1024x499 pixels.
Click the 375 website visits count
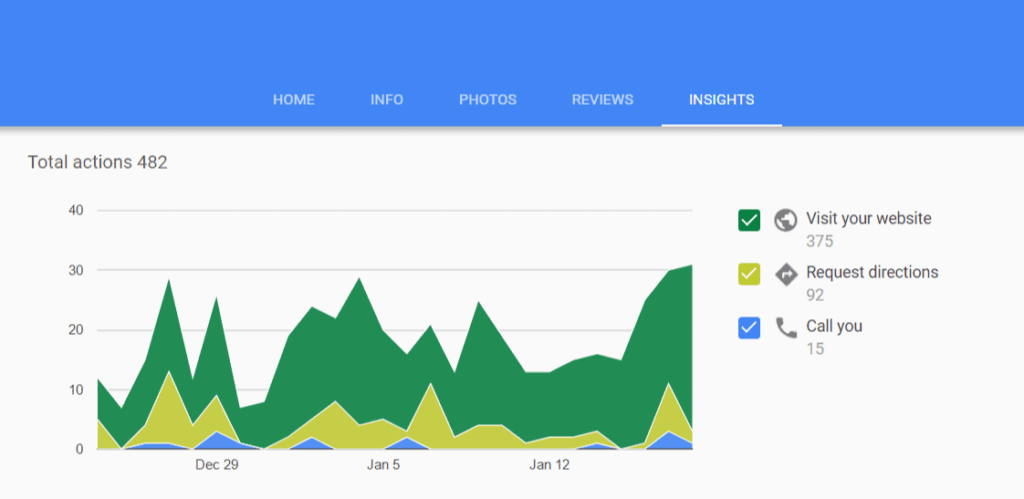tap(820, 241)
